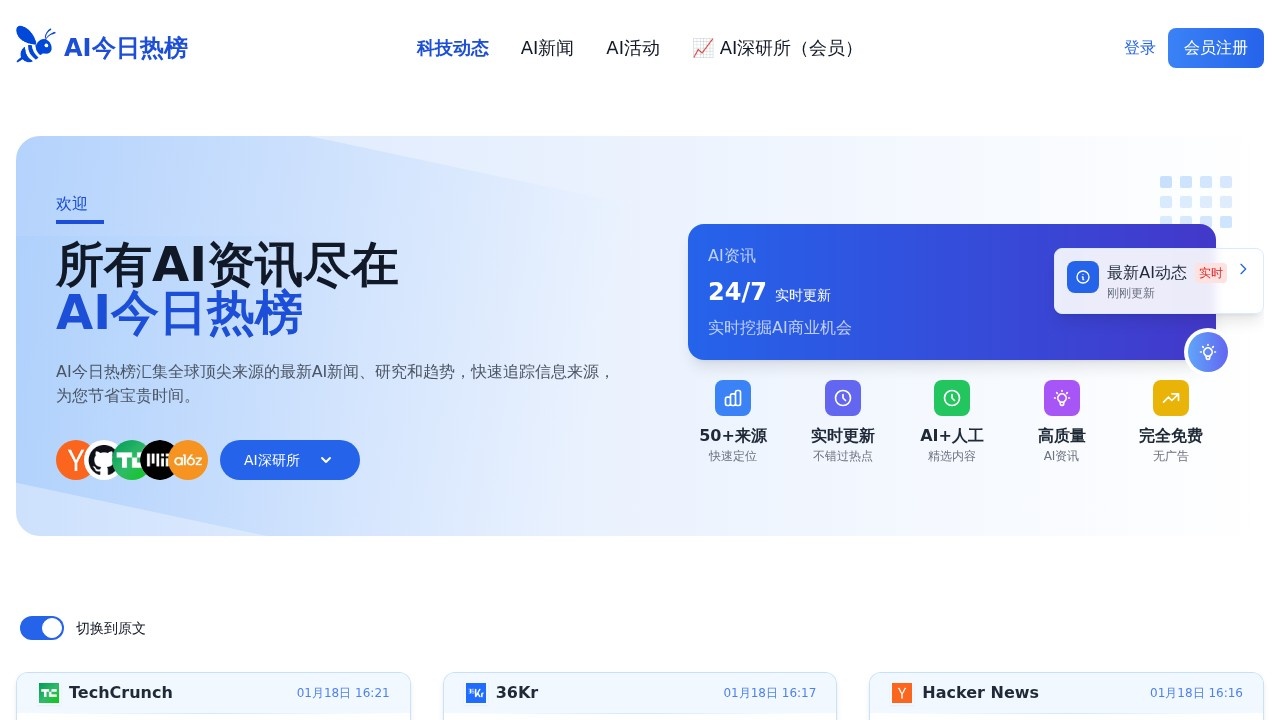
Task: Click the 登录 link
Action: [1139, 47]
